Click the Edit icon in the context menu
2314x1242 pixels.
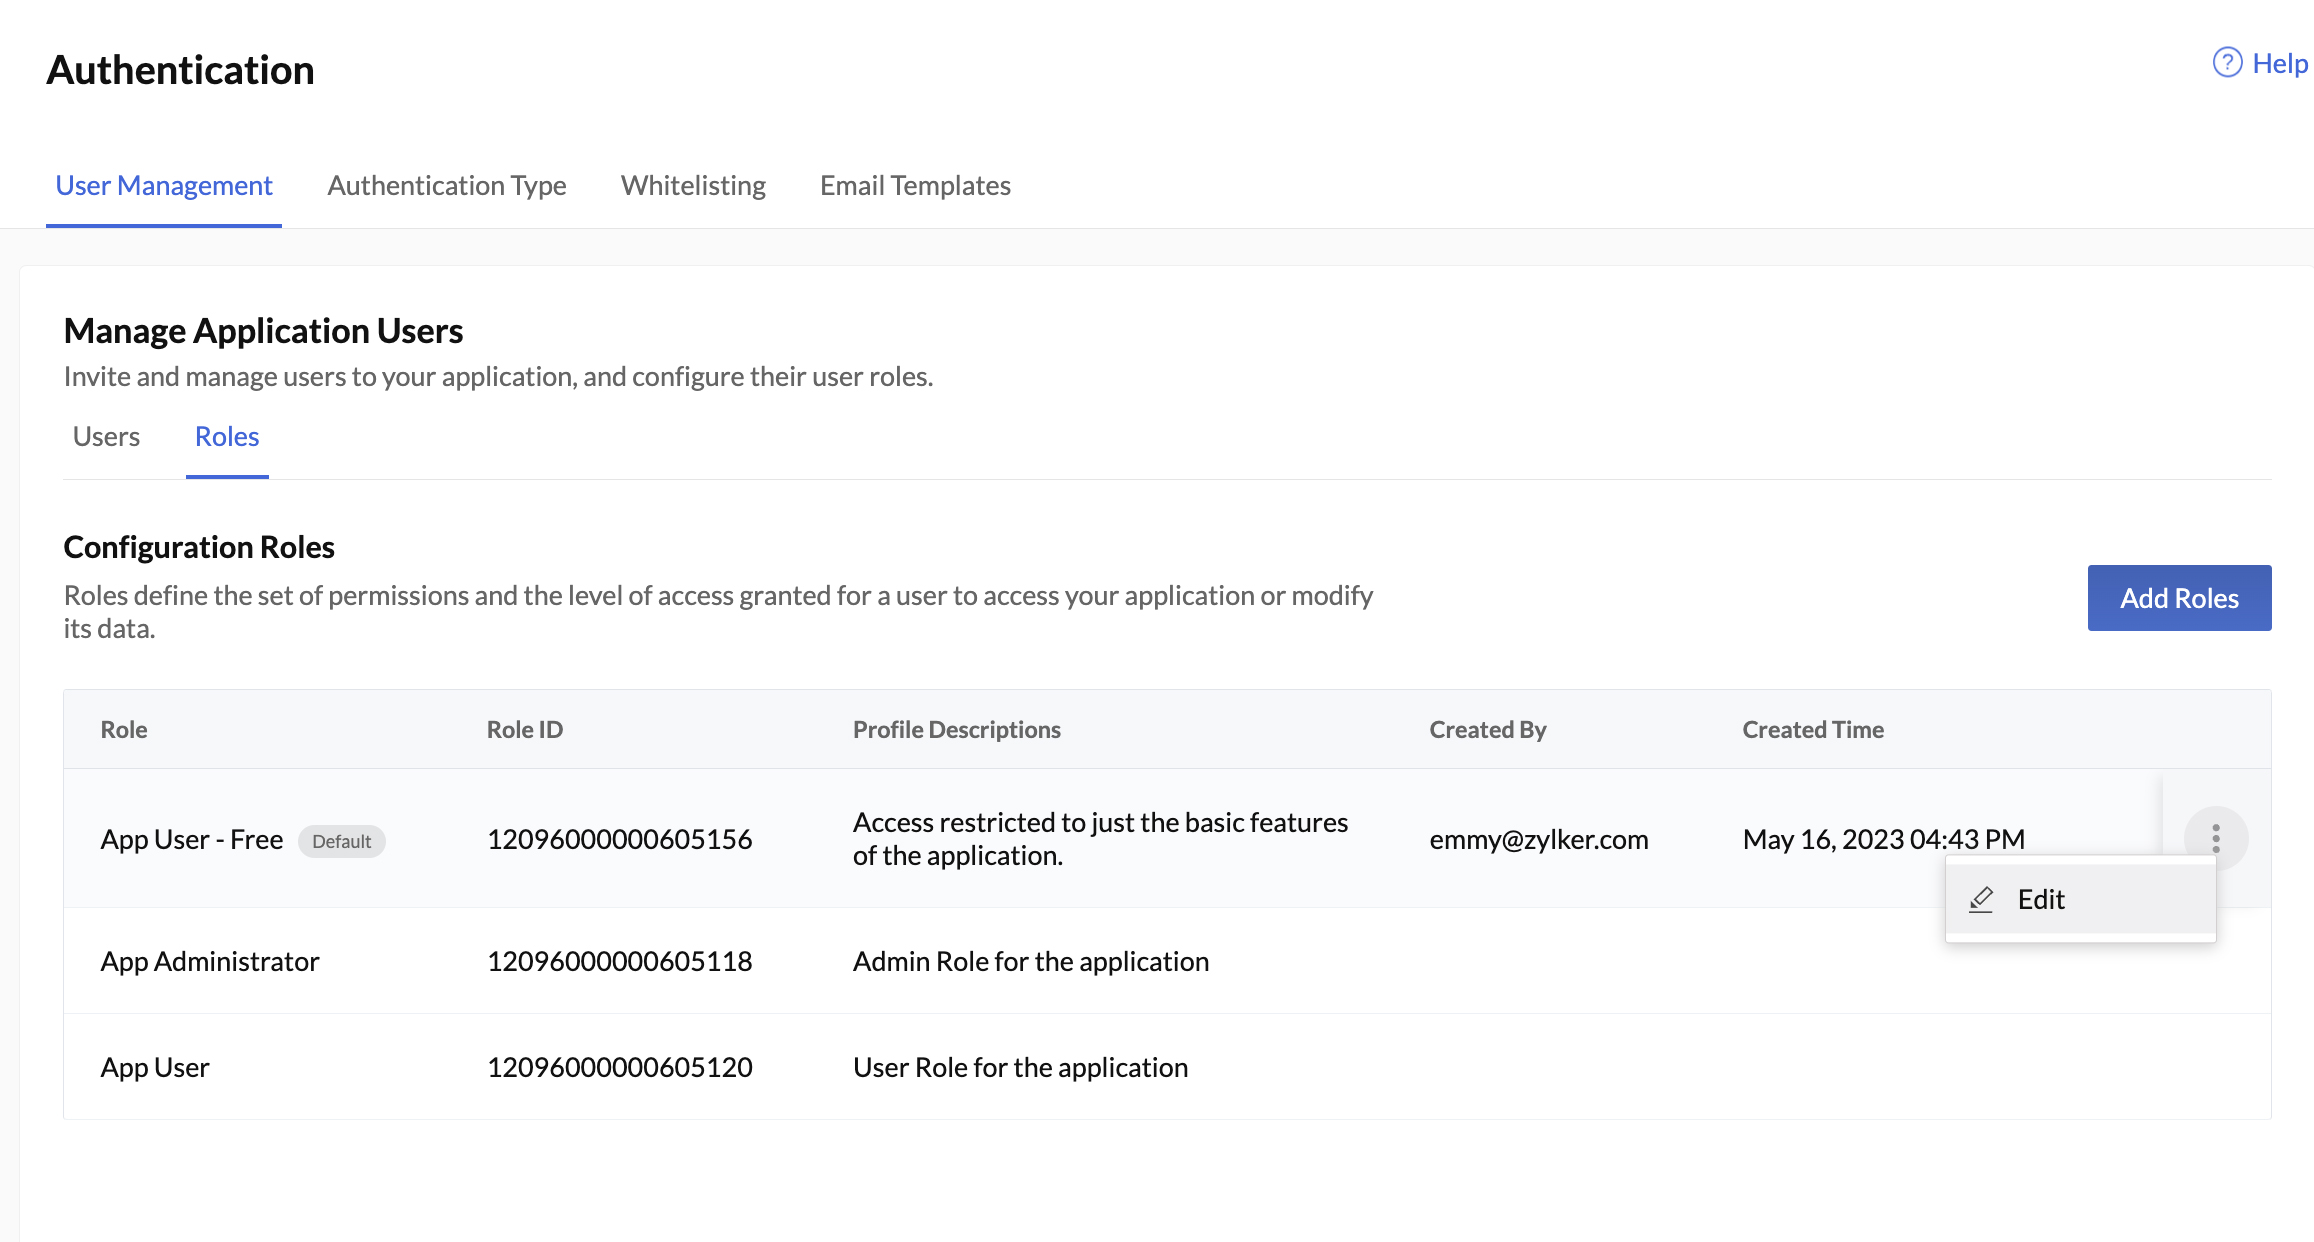tap(1982, 899)
